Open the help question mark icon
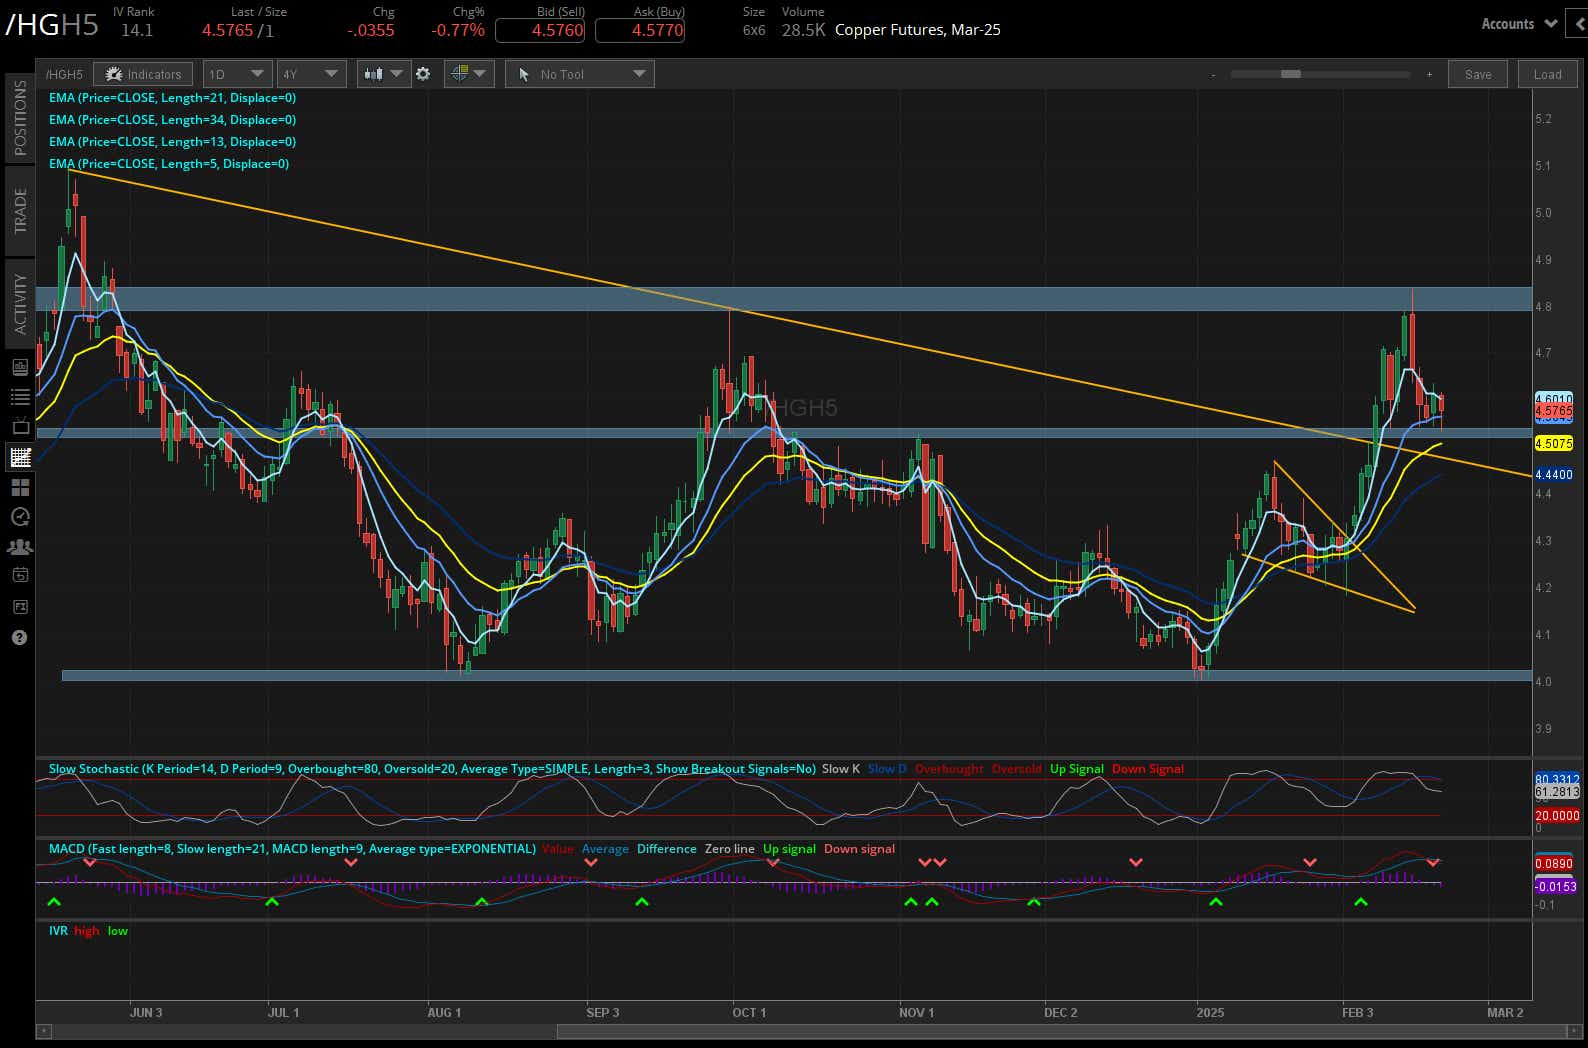This screenshot has width=1588, height=1048. [19, 637]
